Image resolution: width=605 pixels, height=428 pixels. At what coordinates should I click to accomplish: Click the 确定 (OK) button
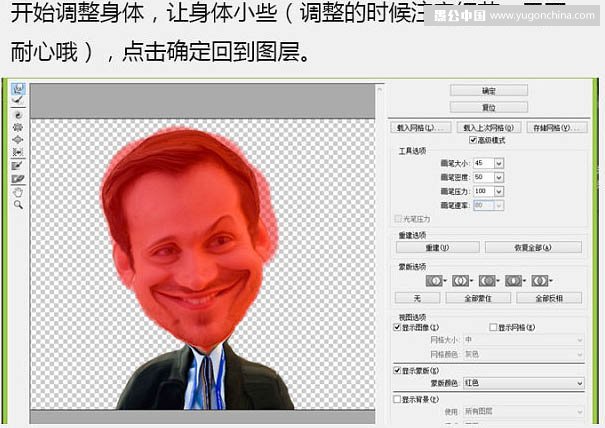[x=489, y=91]
